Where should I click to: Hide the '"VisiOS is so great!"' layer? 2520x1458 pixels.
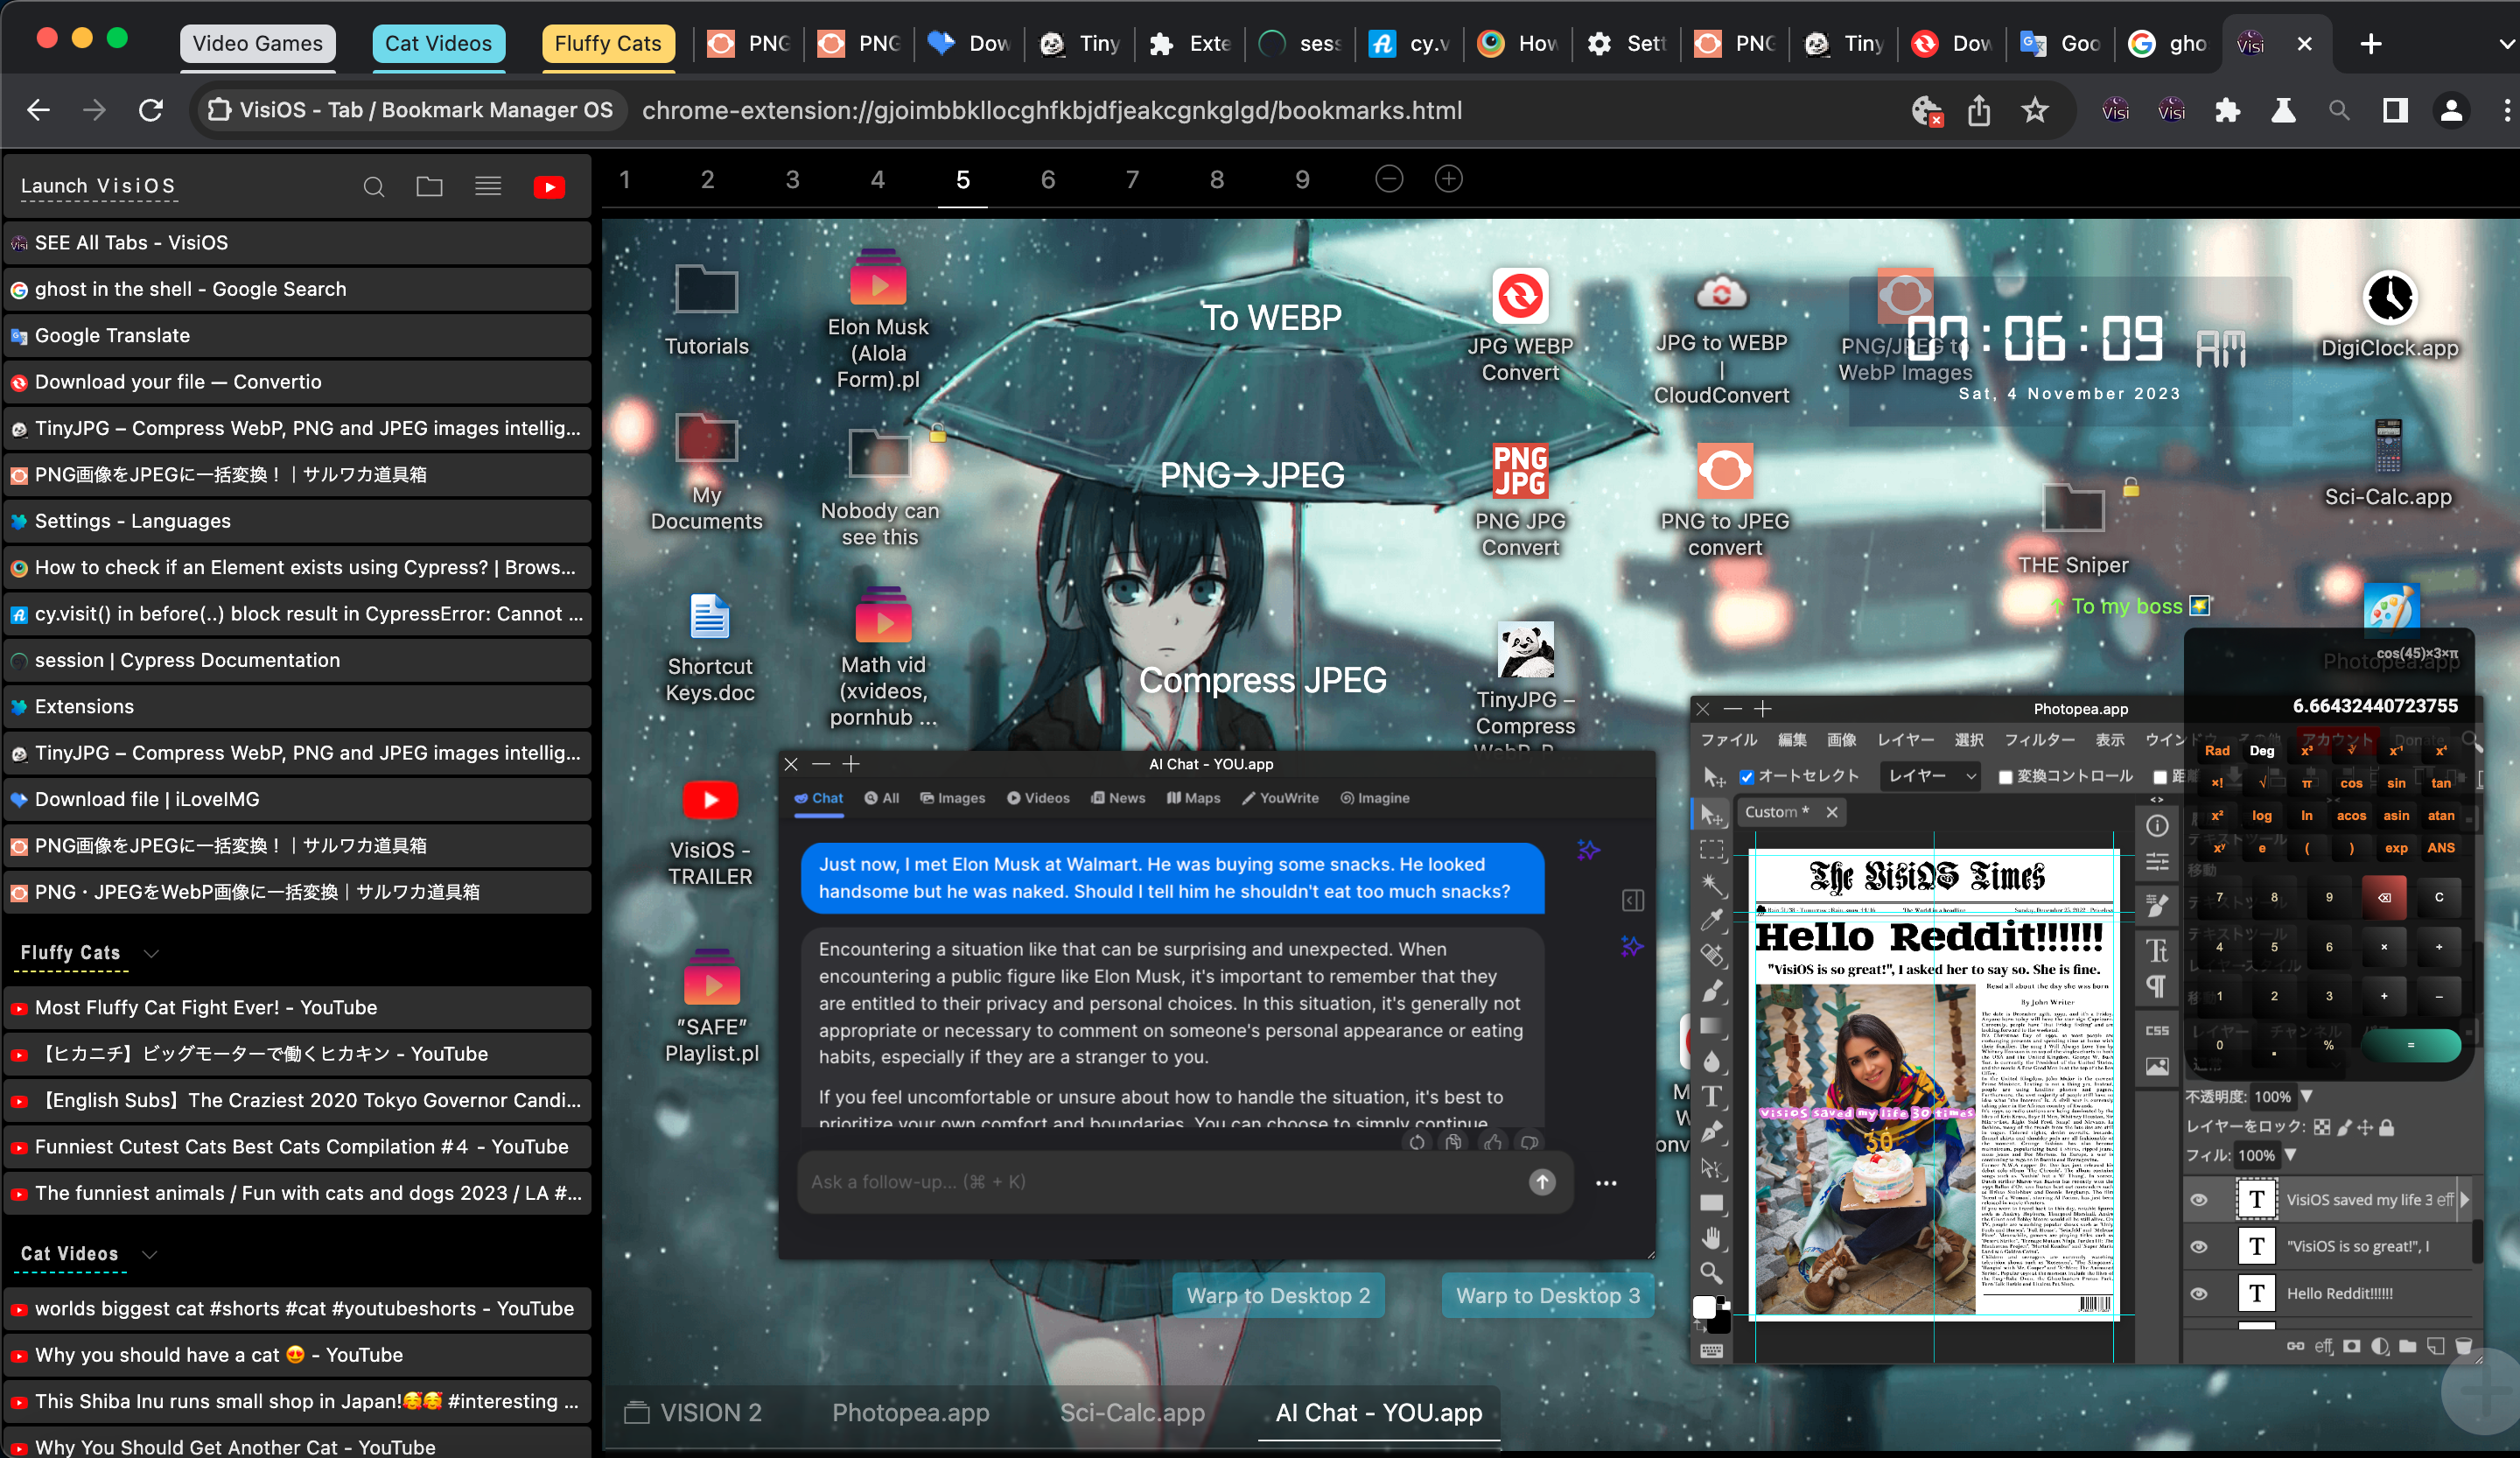coord(2199,1246)
